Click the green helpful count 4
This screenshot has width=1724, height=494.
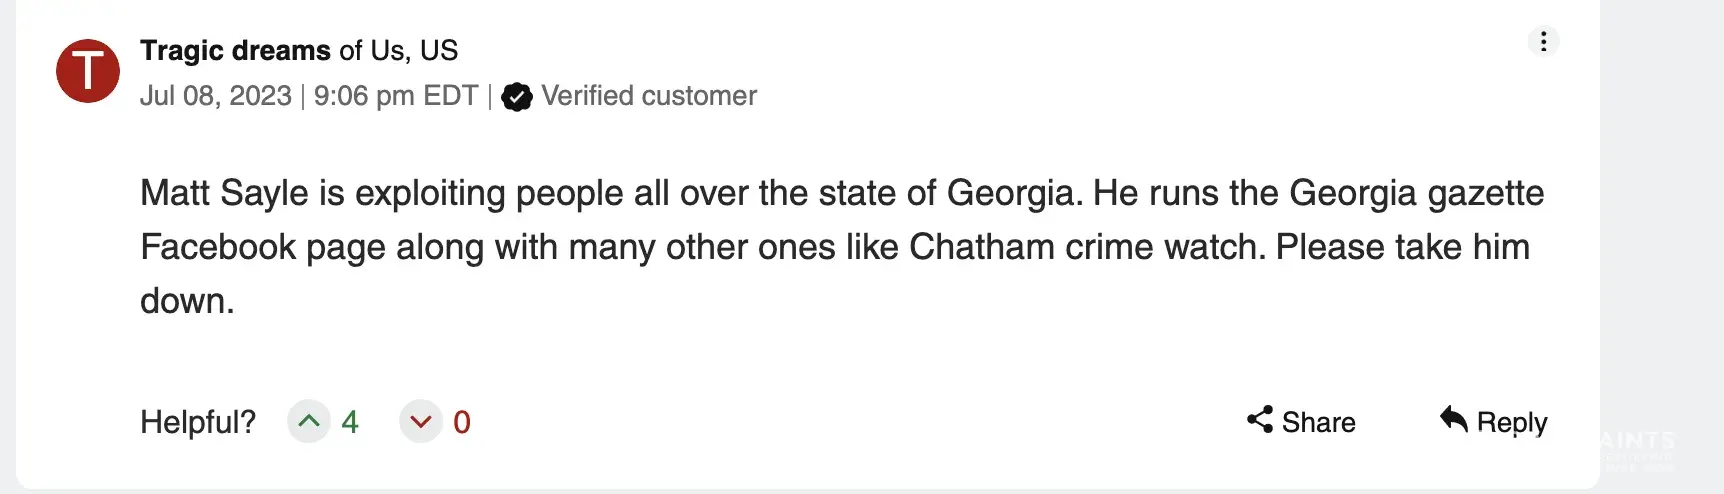coord(349,421)
